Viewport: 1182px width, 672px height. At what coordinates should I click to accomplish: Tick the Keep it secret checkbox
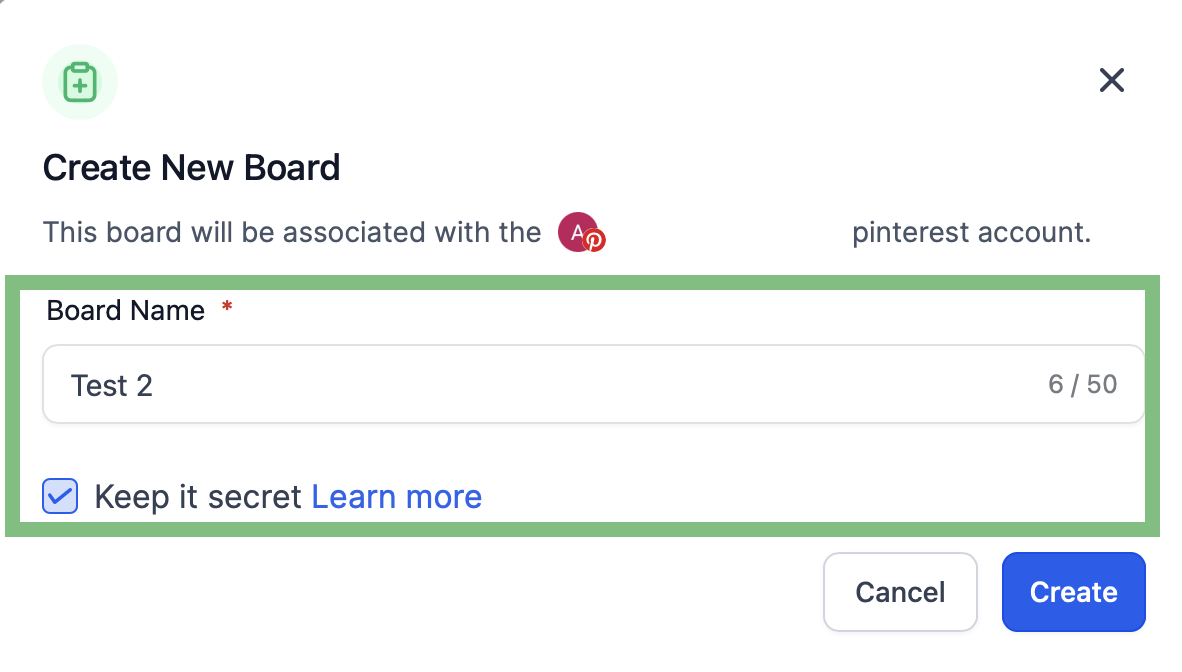point(60,496)
